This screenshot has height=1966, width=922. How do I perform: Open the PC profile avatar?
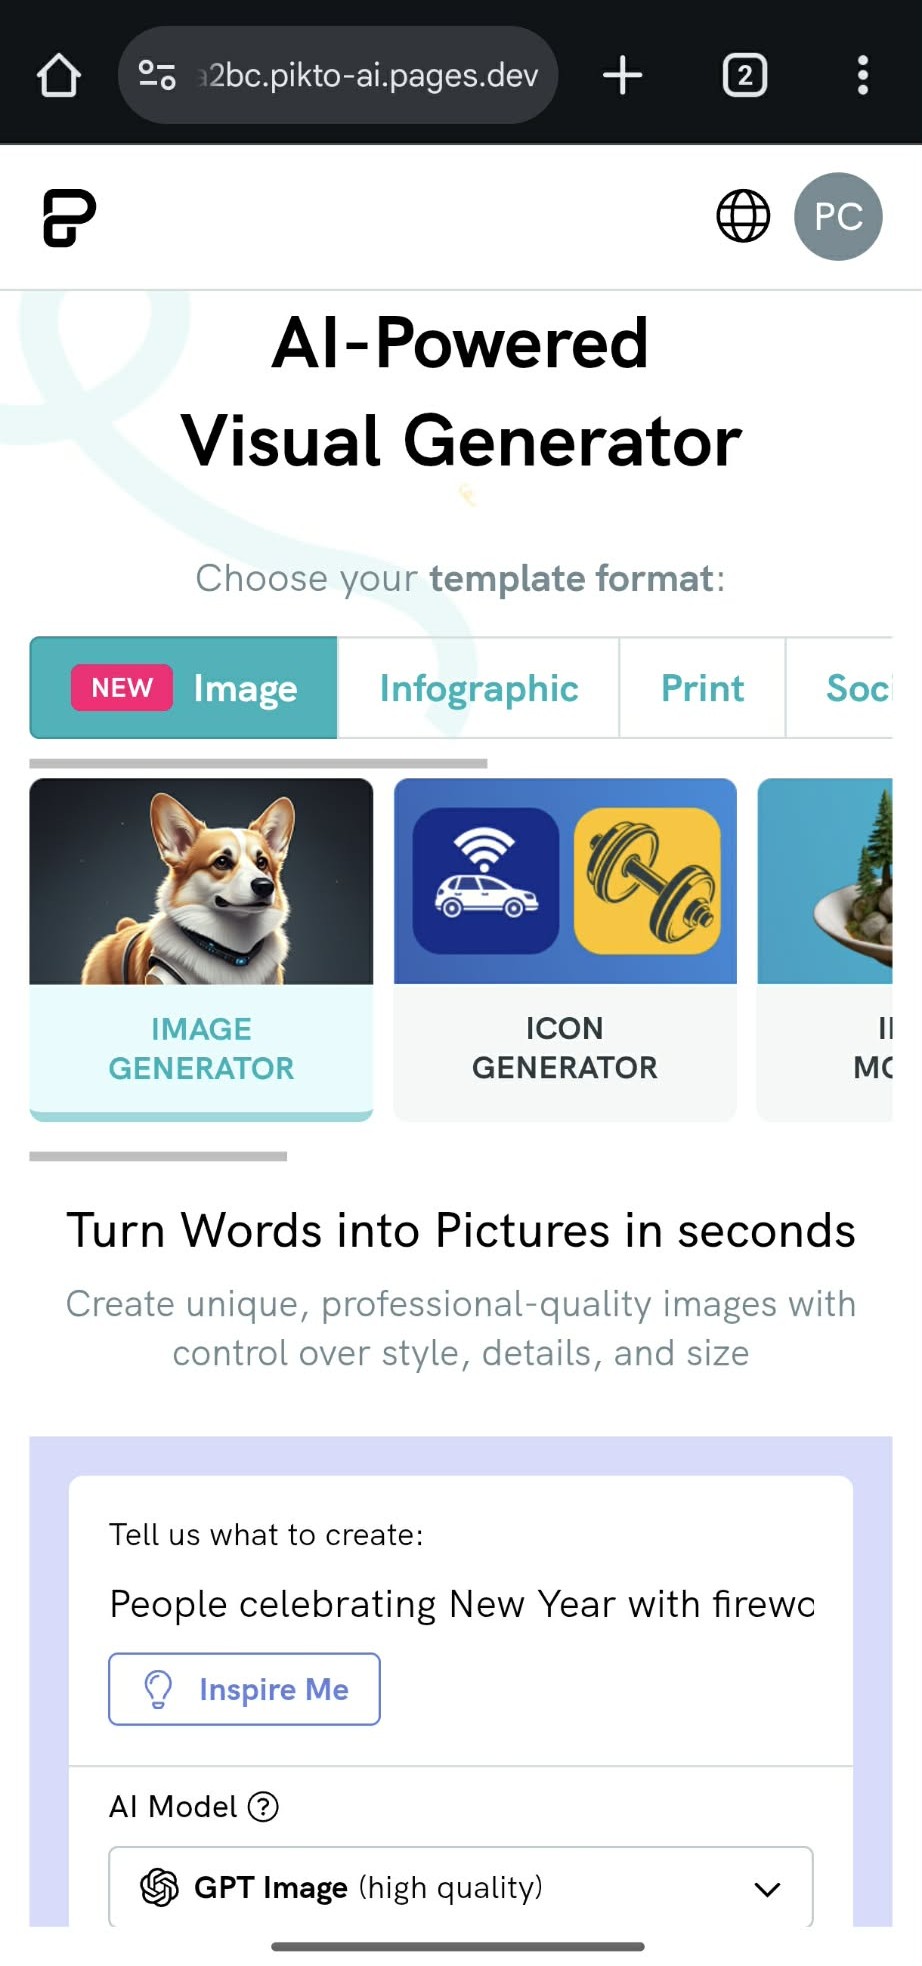point(838,216)
